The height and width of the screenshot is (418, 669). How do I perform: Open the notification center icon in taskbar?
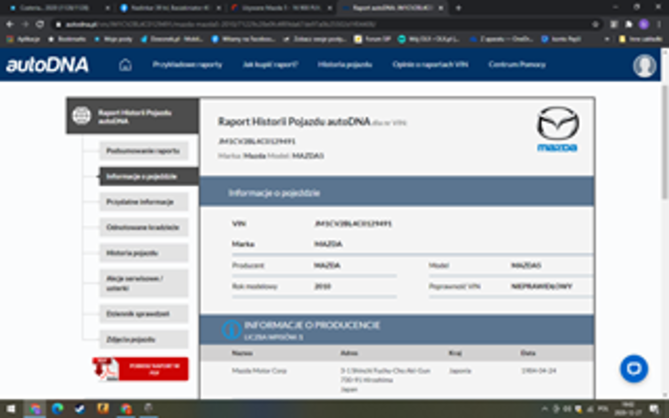[655, 409]
